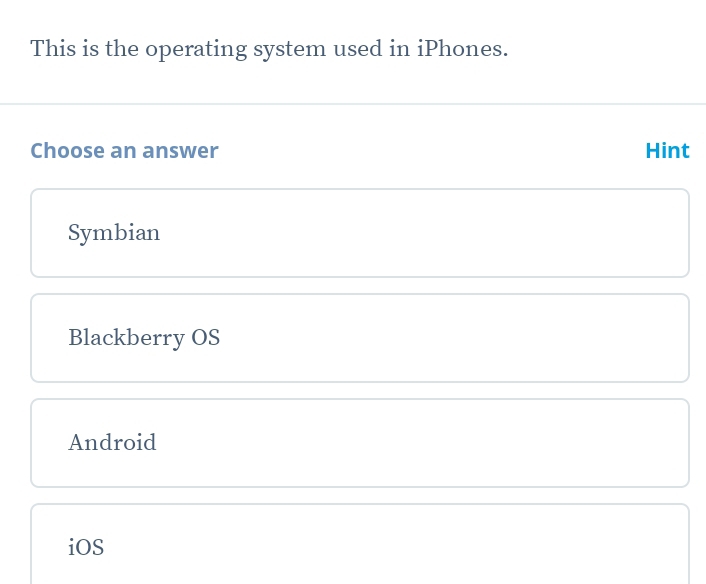The height and width of the screenshot is (584, 706).
Task: Click the 'Choose an answer' heading
Action: (124, 151)
